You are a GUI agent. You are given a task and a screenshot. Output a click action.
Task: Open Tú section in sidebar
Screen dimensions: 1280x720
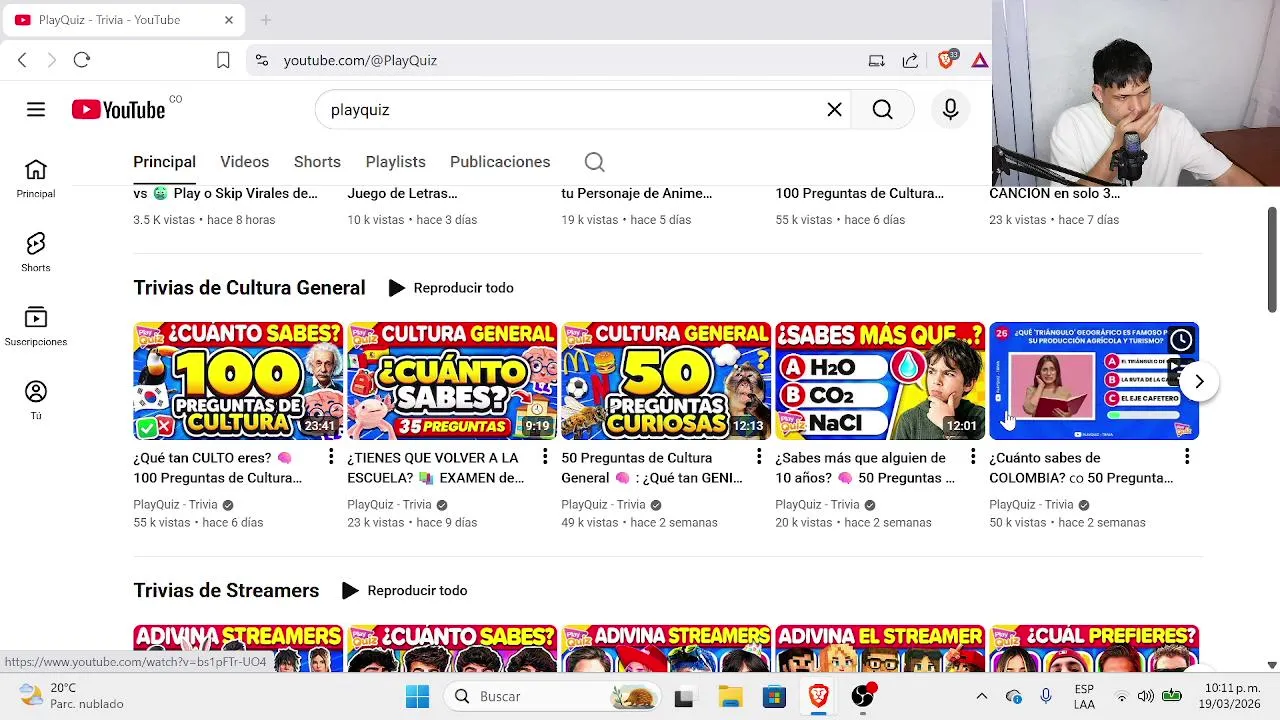tap(36, 401)
